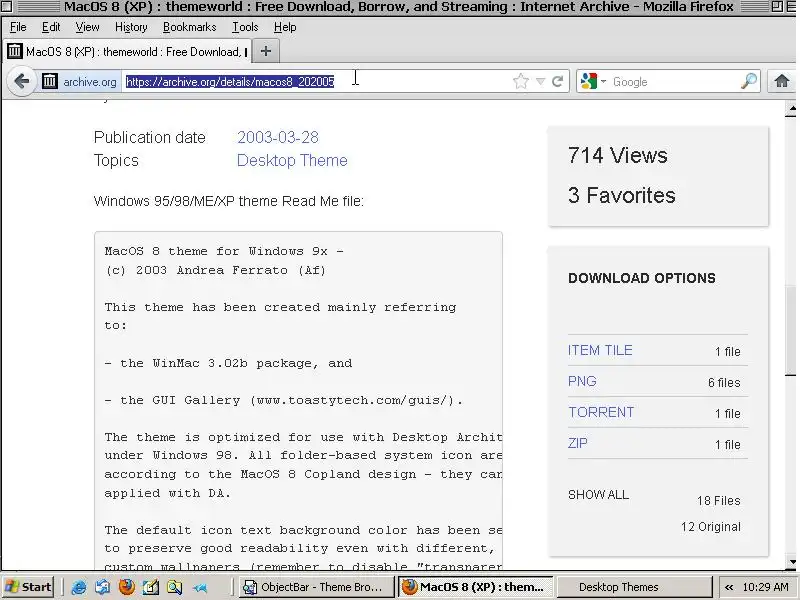Click the 12 Original count
The width and height of the screenshot is (800, 600).
click(710, 527)
